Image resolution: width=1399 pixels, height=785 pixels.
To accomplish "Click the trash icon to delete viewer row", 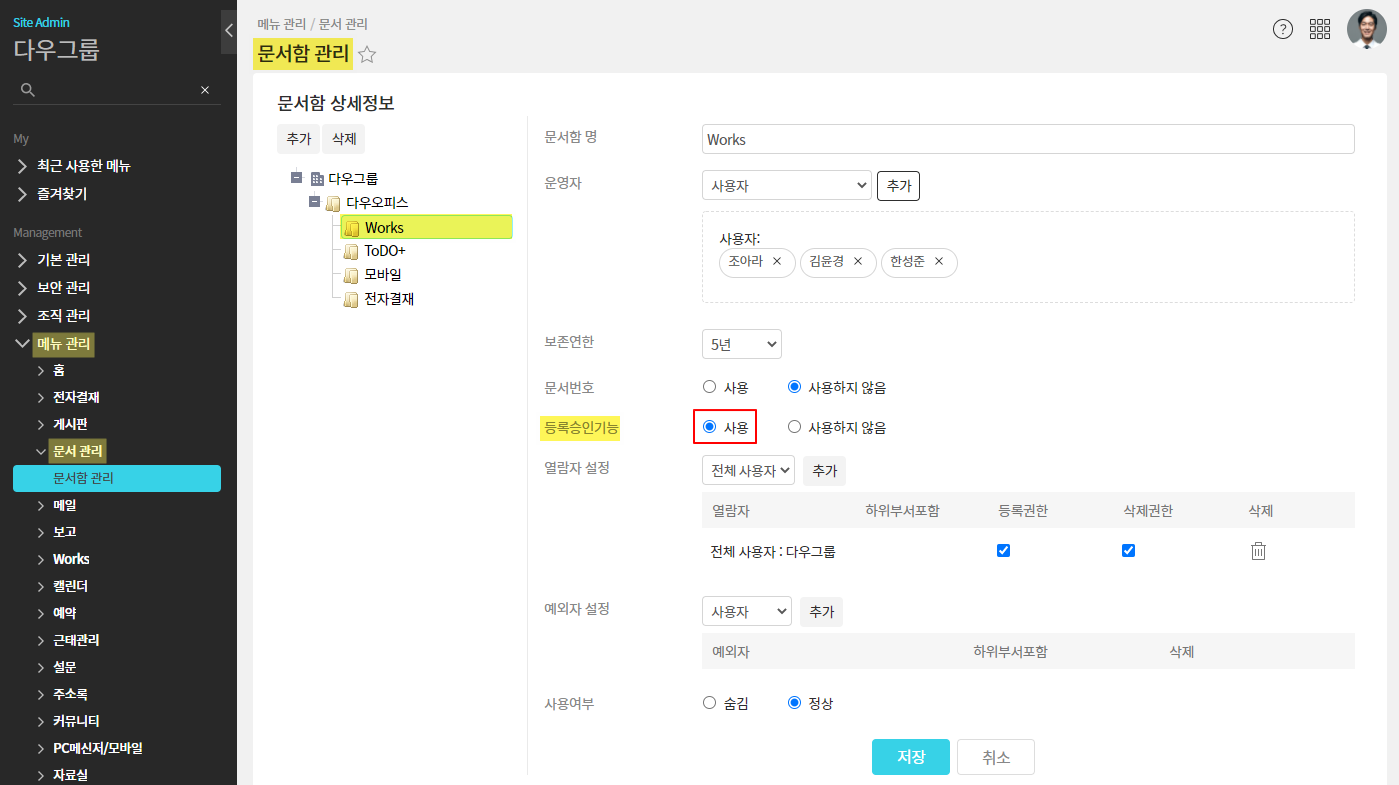I will tap(1258, 551).
